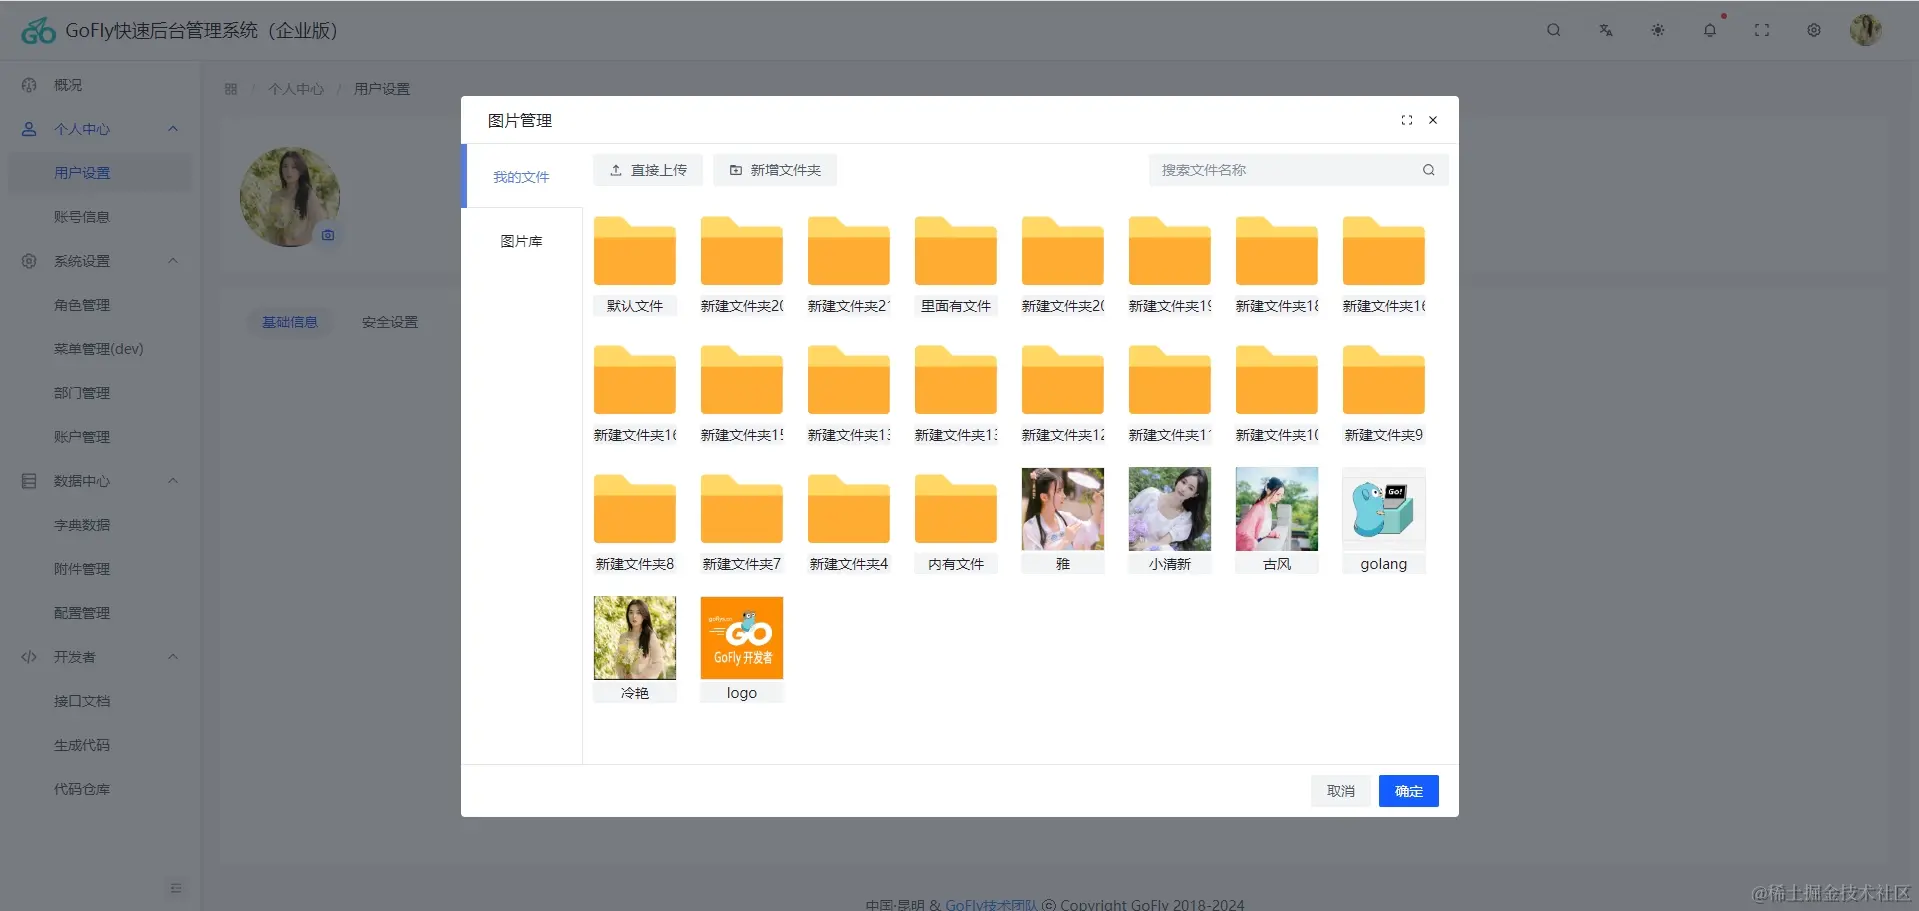Toggle the light/dark theme icon
This screenshot has width=1919, height=911.
point(1657,30)
